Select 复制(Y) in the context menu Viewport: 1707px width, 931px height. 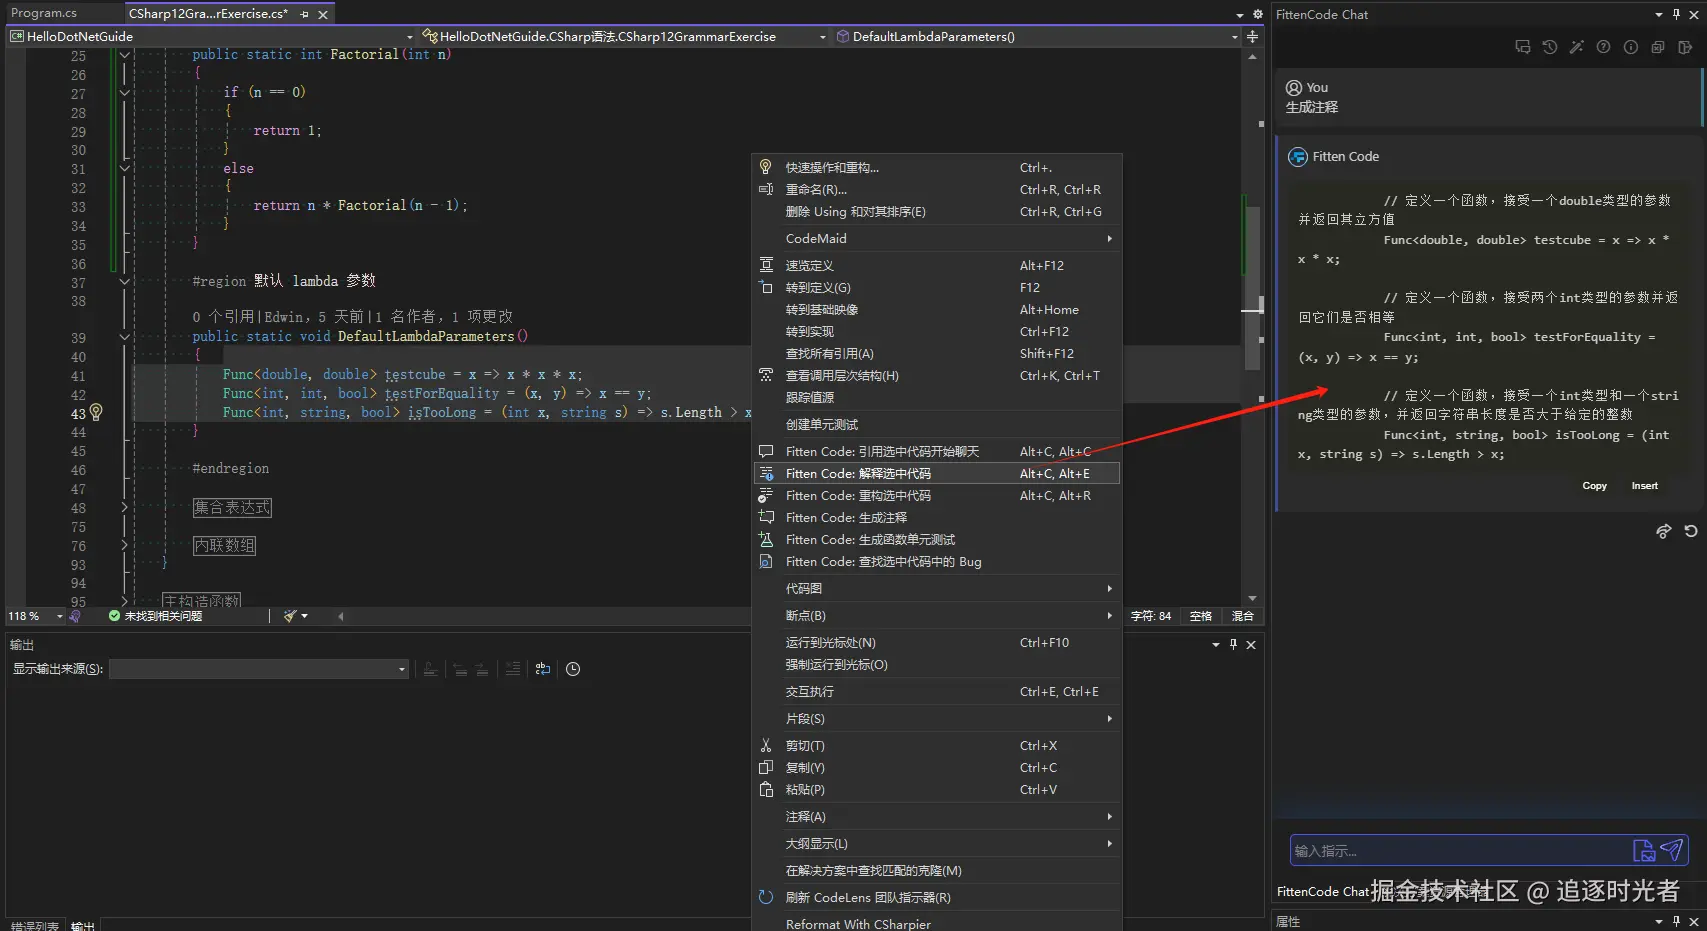tap(937, 767)
